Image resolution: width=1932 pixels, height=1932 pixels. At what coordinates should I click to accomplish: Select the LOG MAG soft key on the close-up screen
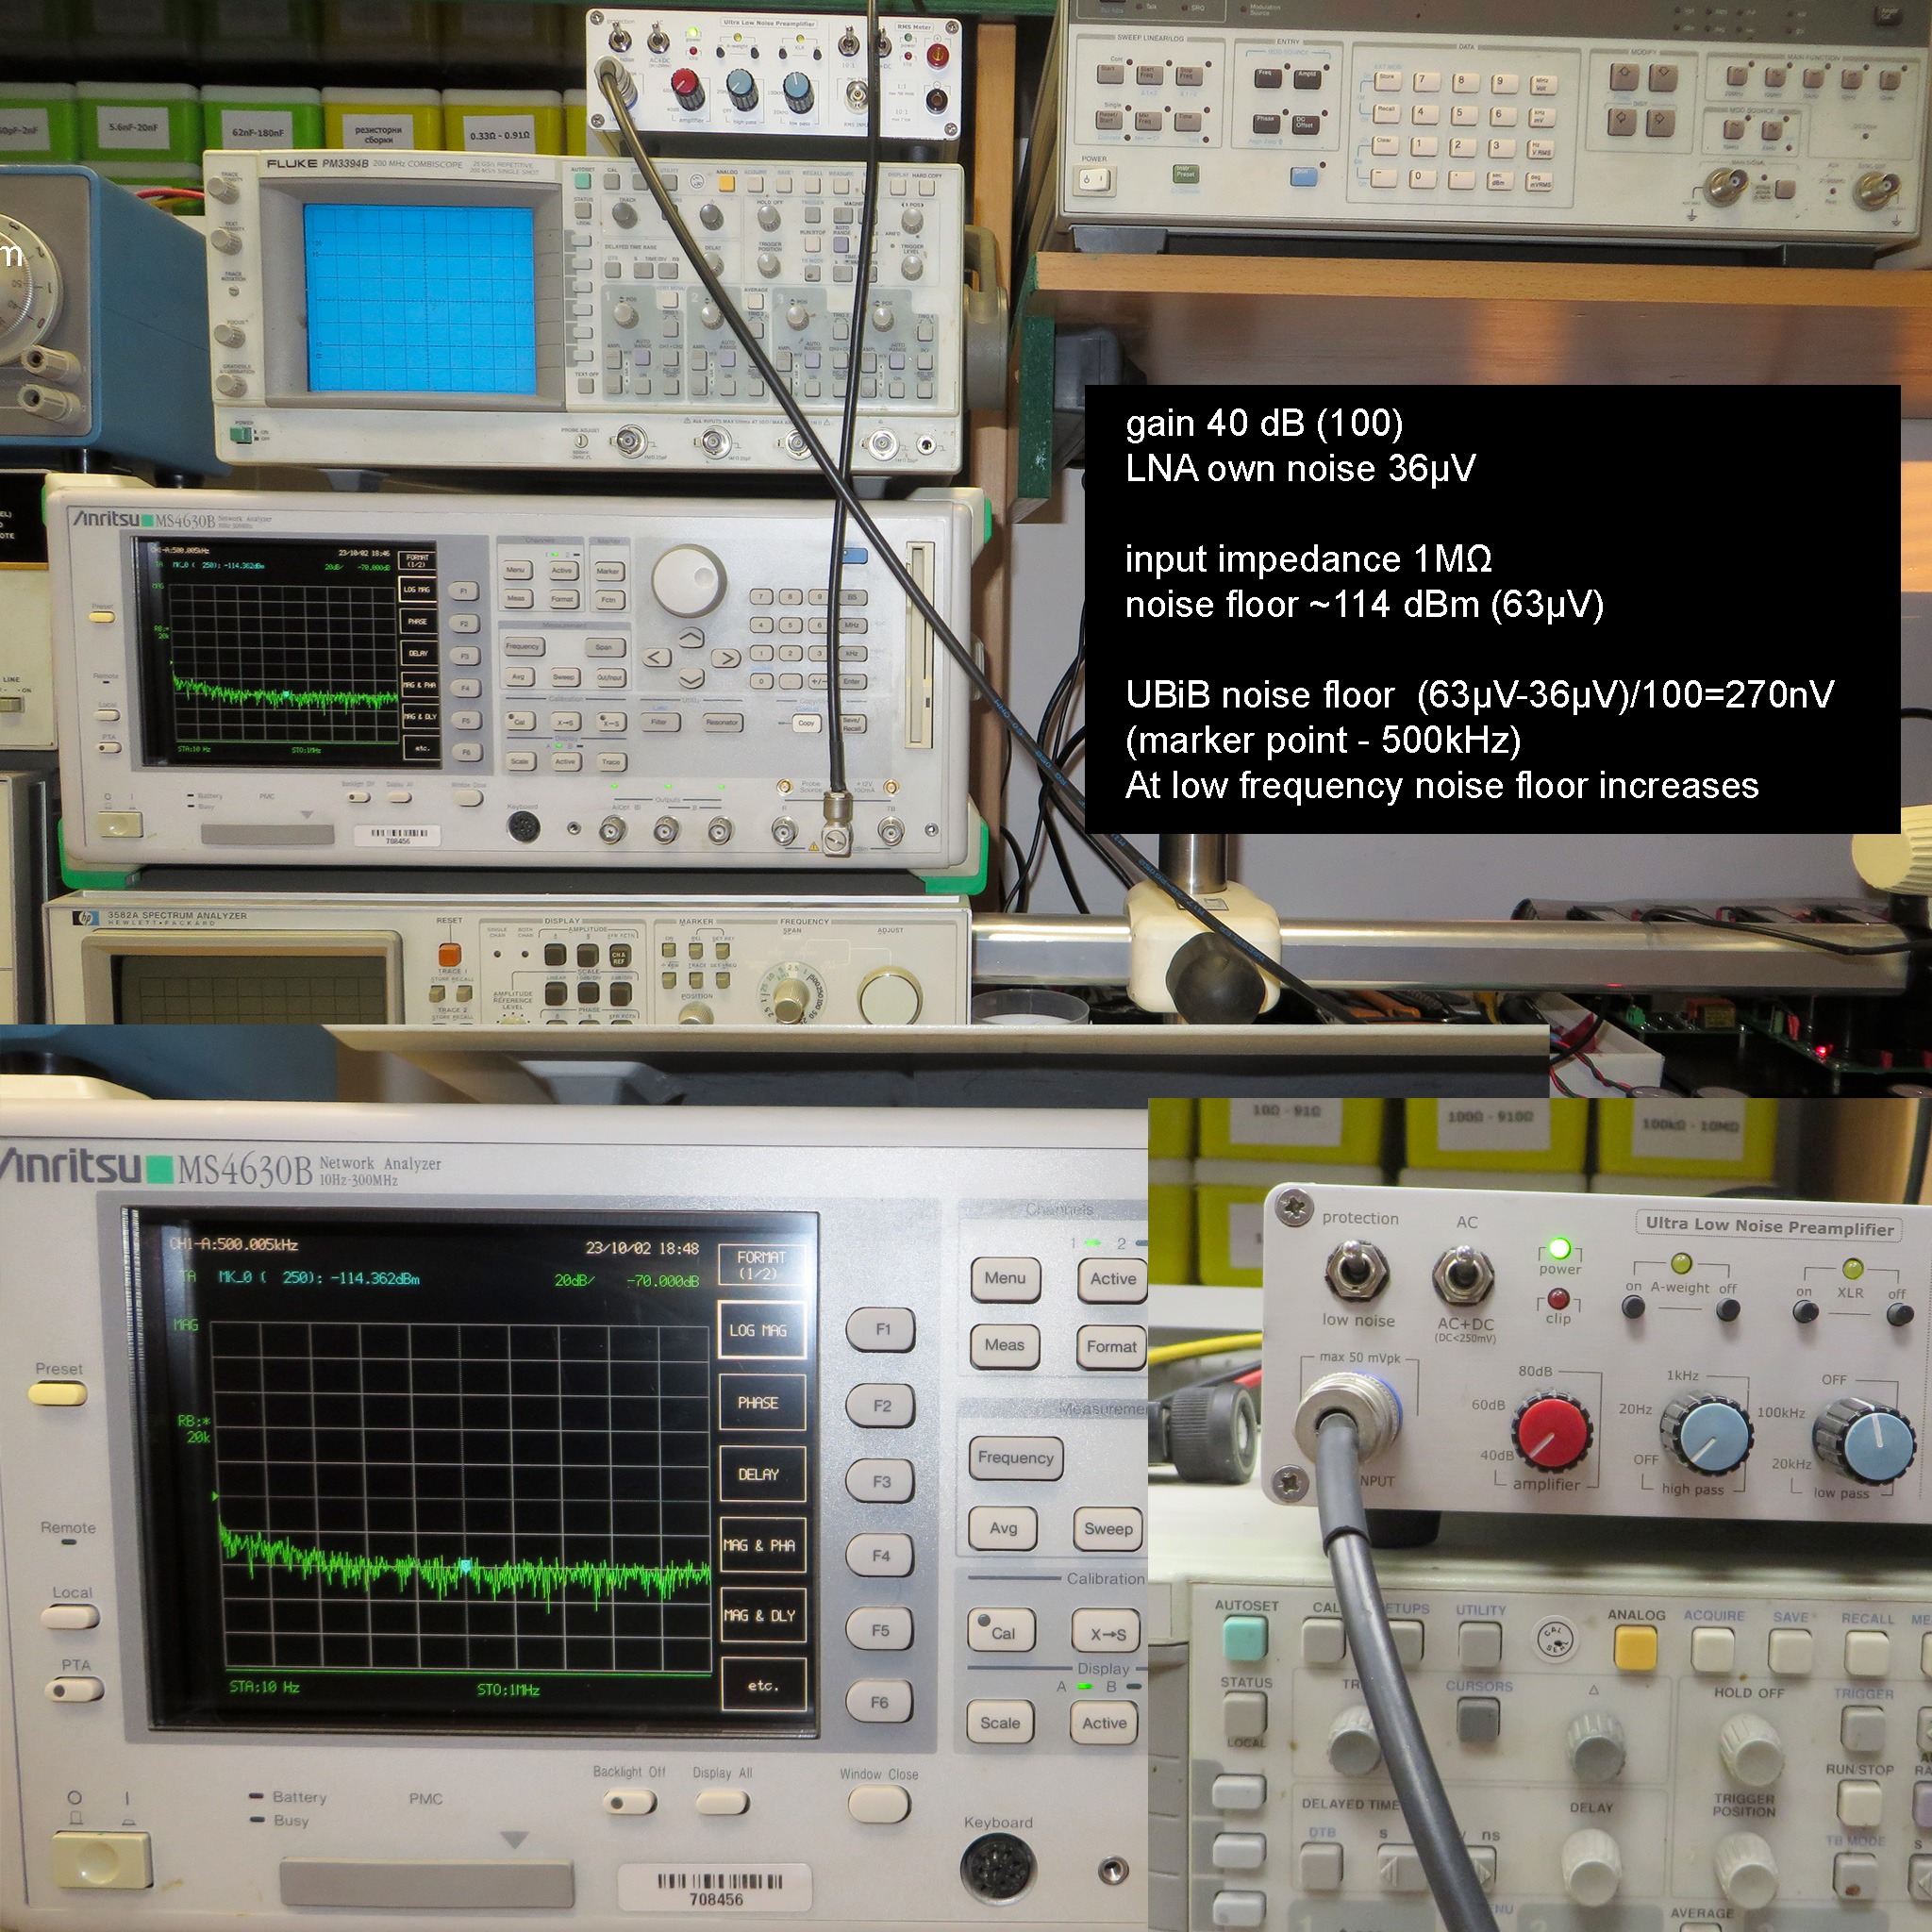pyautogui.click(x=761, y=1330)
